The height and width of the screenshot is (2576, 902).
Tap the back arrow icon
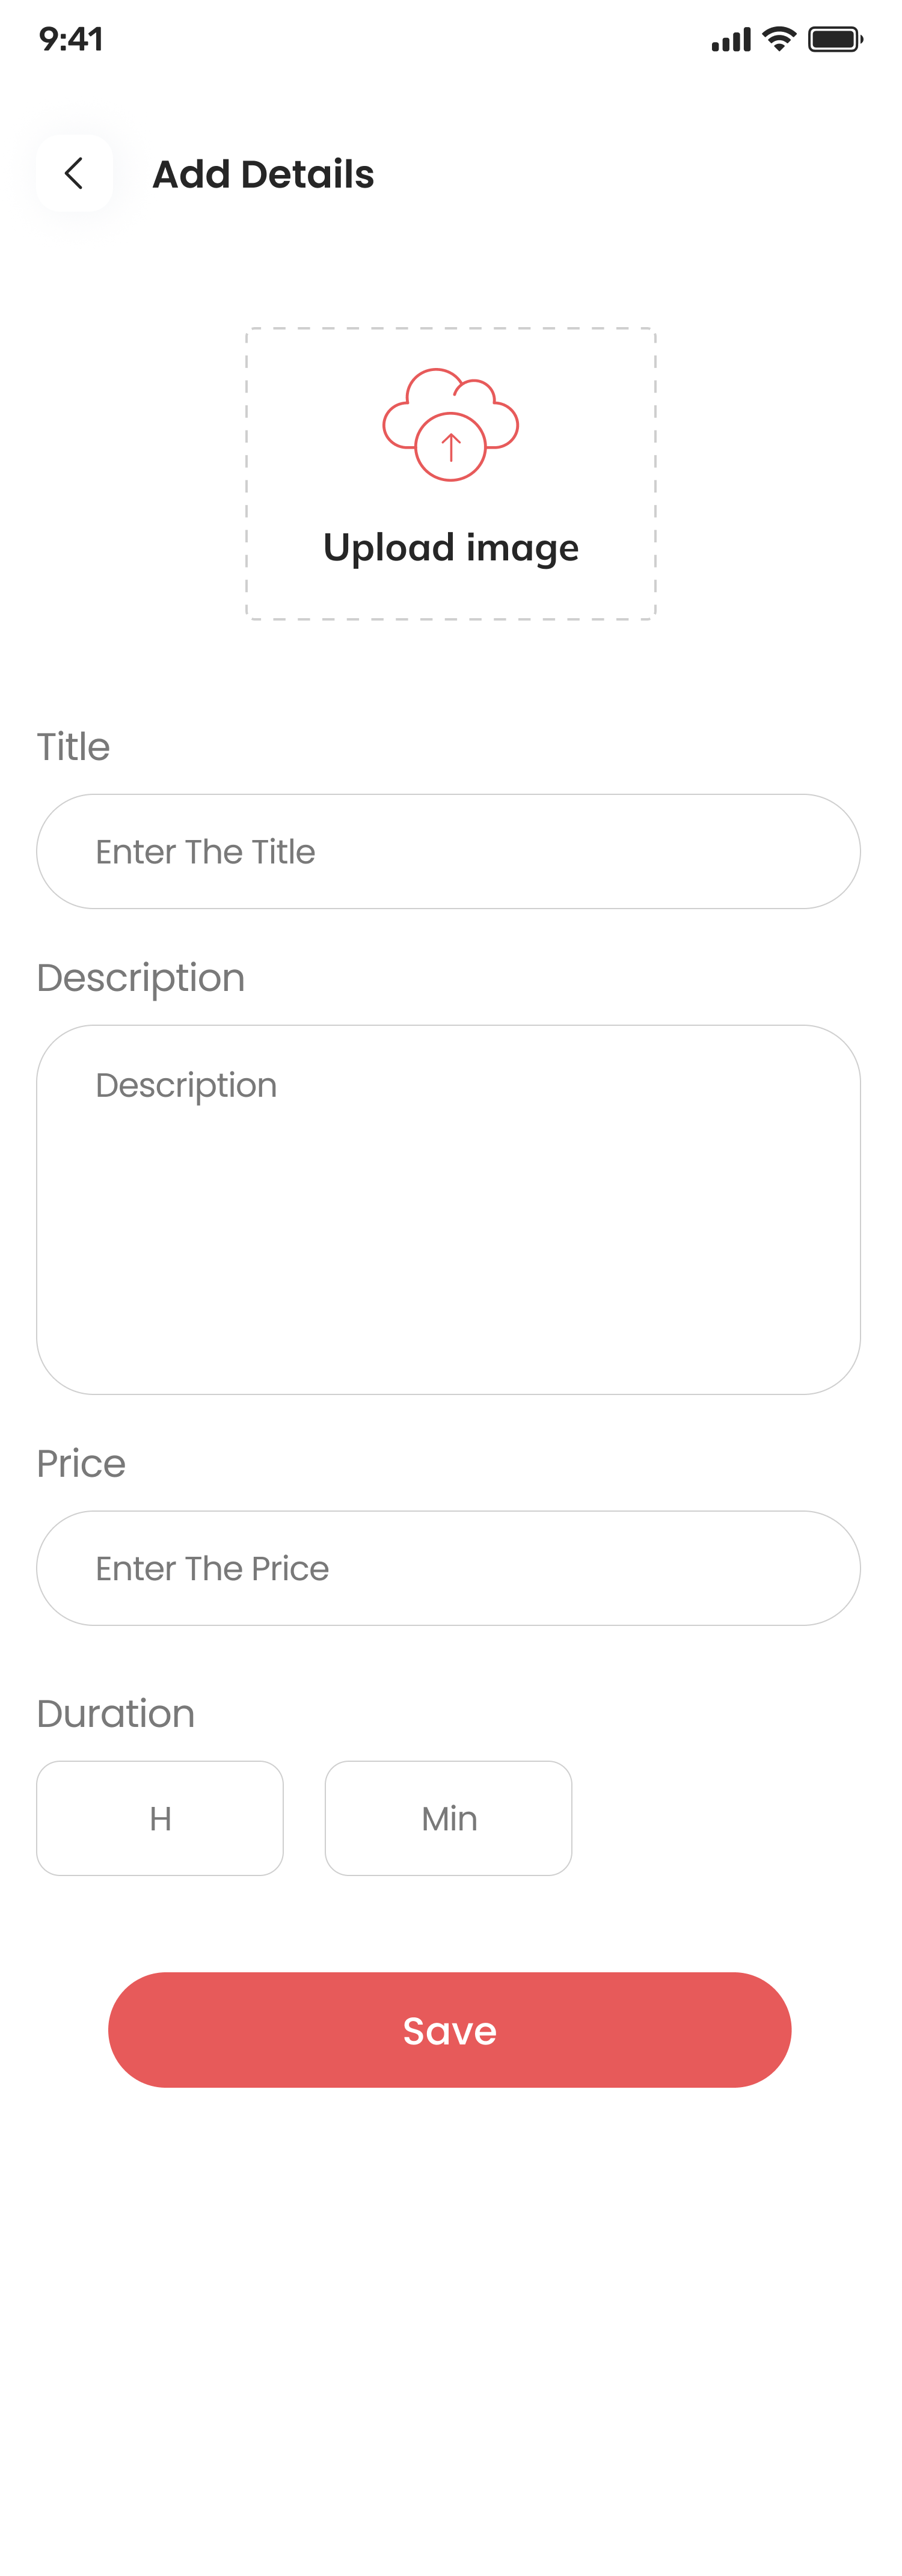point(74,173)
